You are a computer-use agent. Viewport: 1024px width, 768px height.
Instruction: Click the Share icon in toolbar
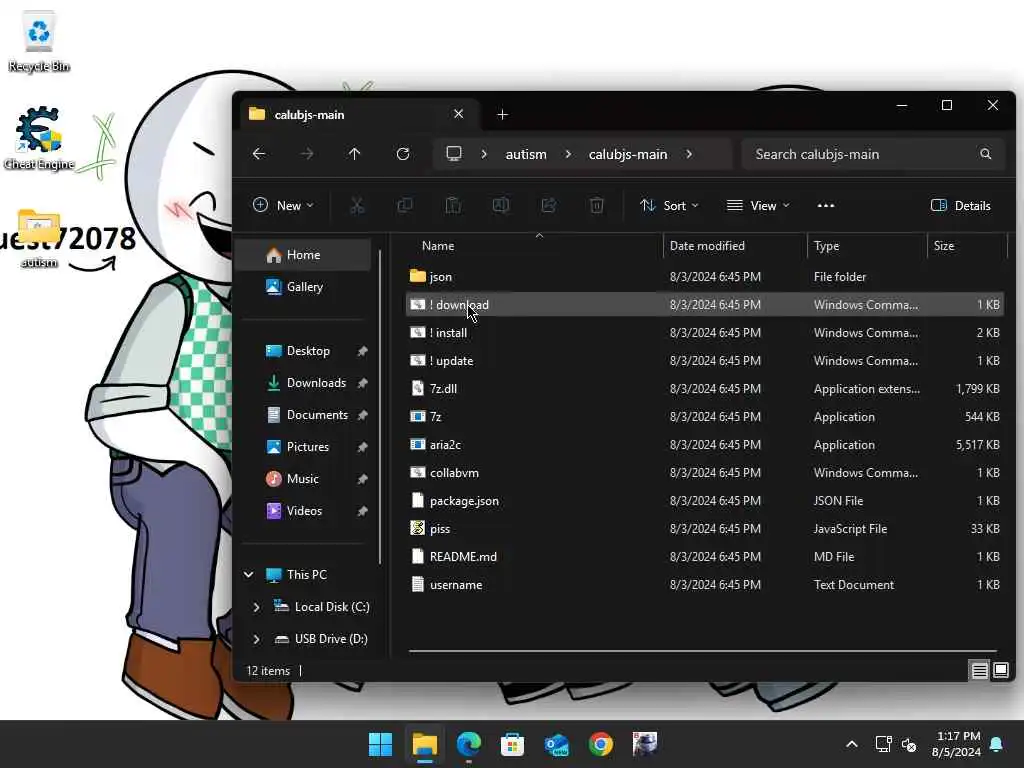point(549,206)
